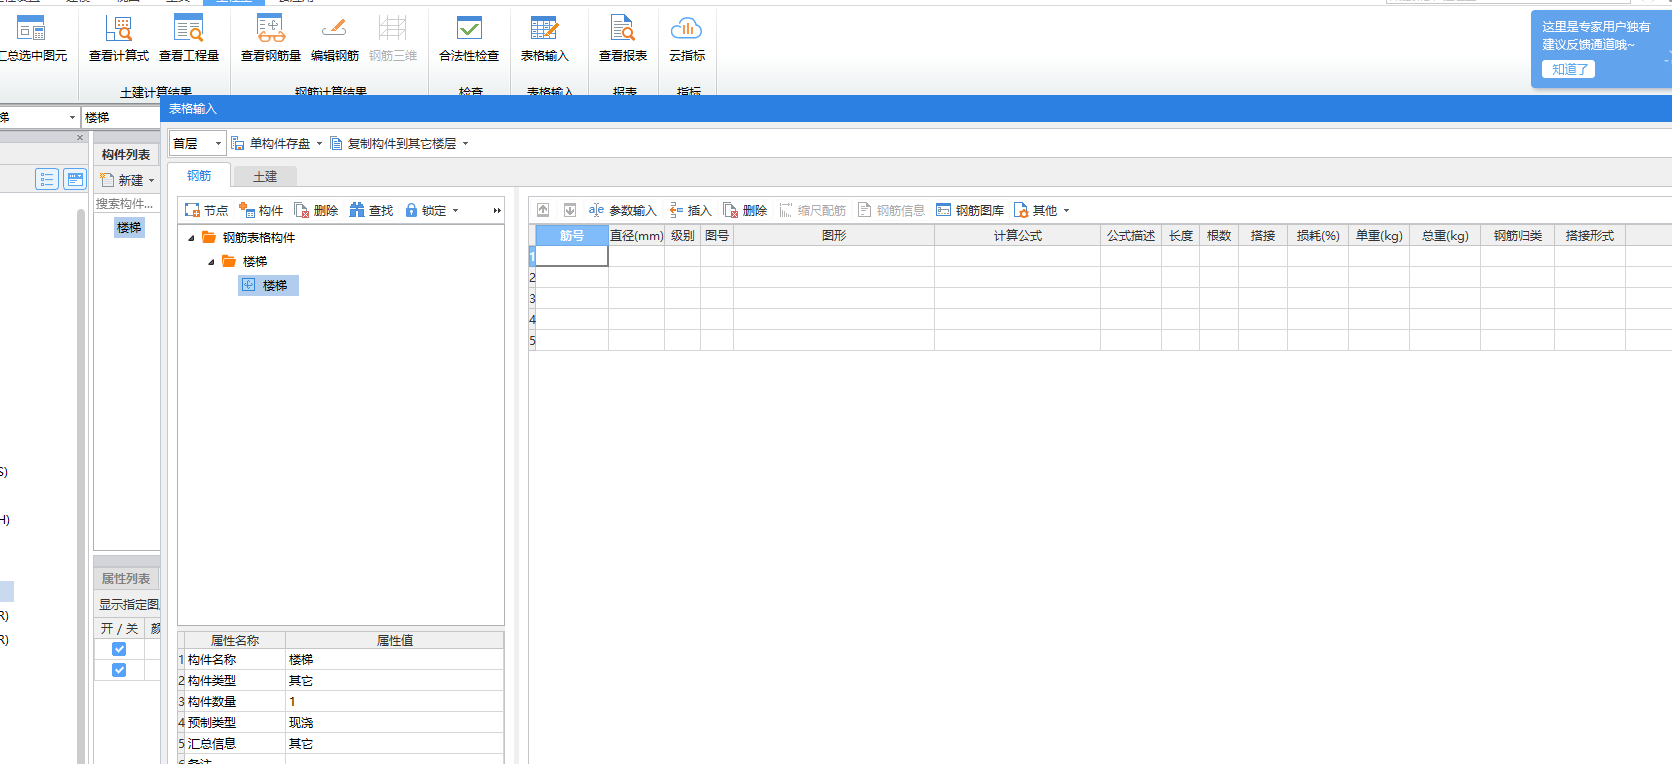Click 汇总选中图元 ribbon tool

32,38
